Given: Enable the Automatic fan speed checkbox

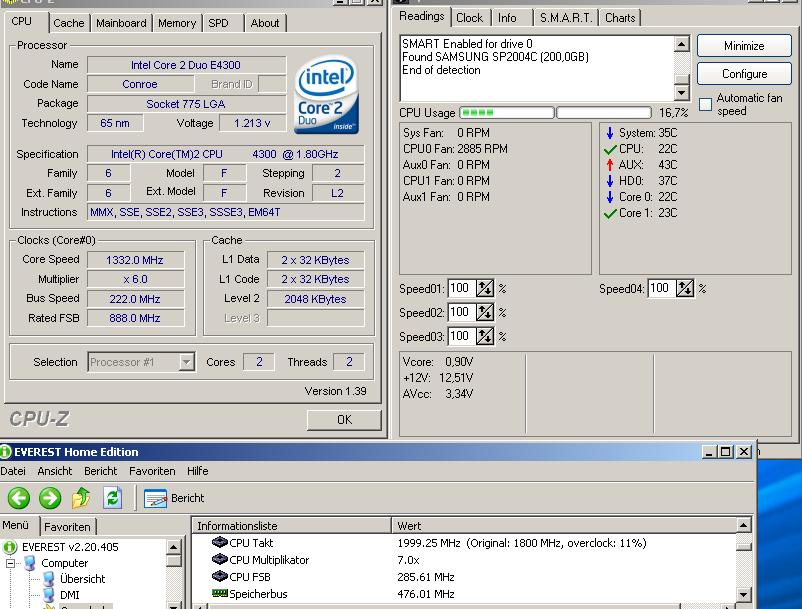Looking at the screenshot, I should [x=706, y=104].
